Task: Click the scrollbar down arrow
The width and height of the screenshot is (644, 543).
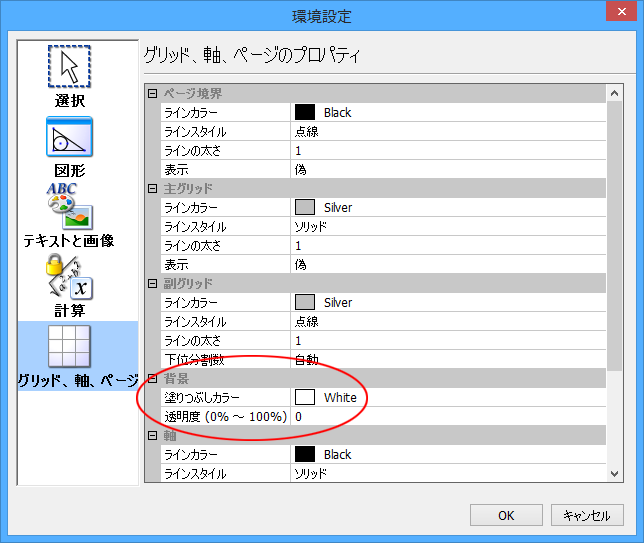Action: click(x=615, y=473)
